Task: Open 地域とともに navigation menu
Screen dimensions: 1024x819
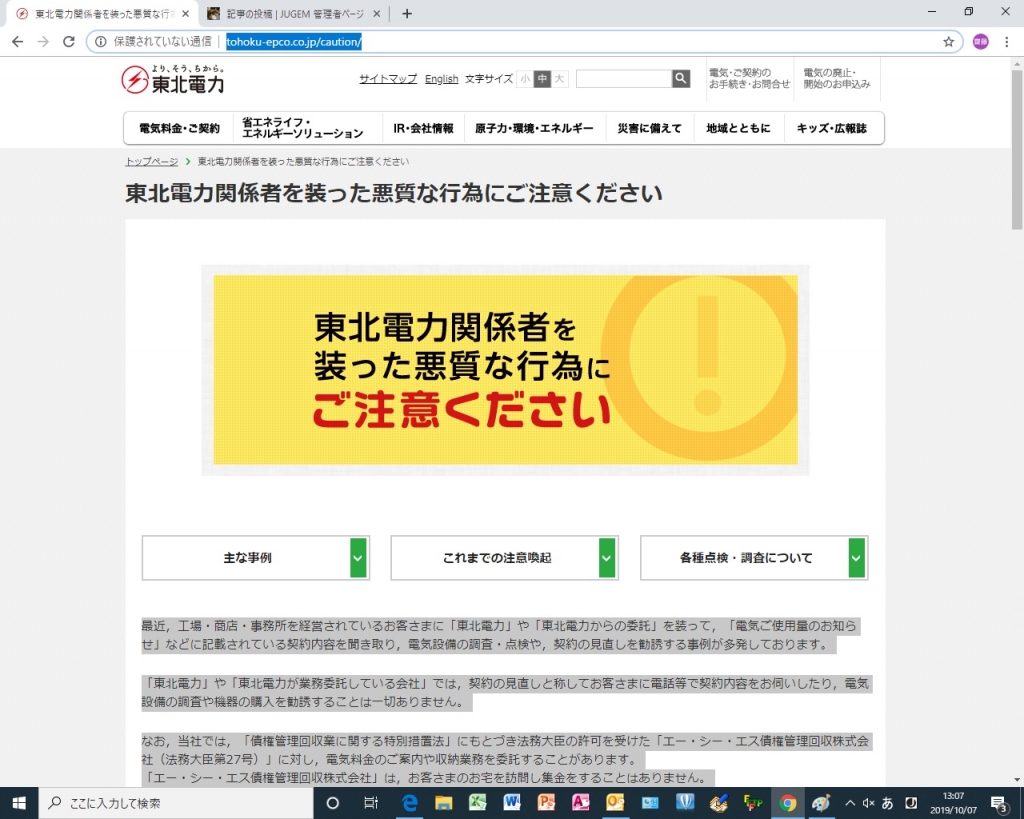Action: tap(739, 128)
